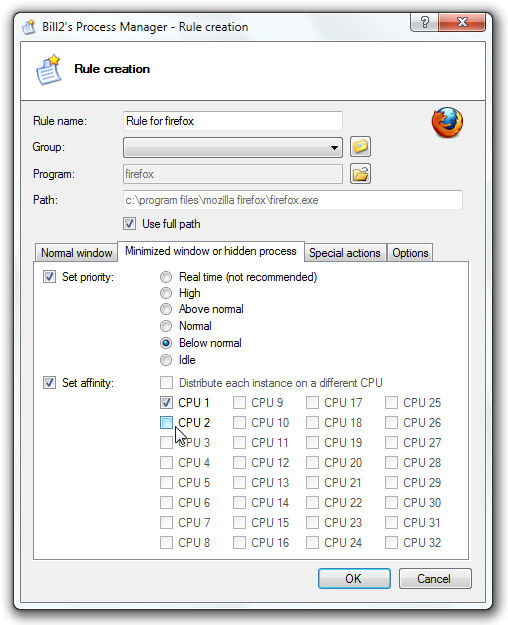
Task: Click the help question mark button
Action: (424, 22)
